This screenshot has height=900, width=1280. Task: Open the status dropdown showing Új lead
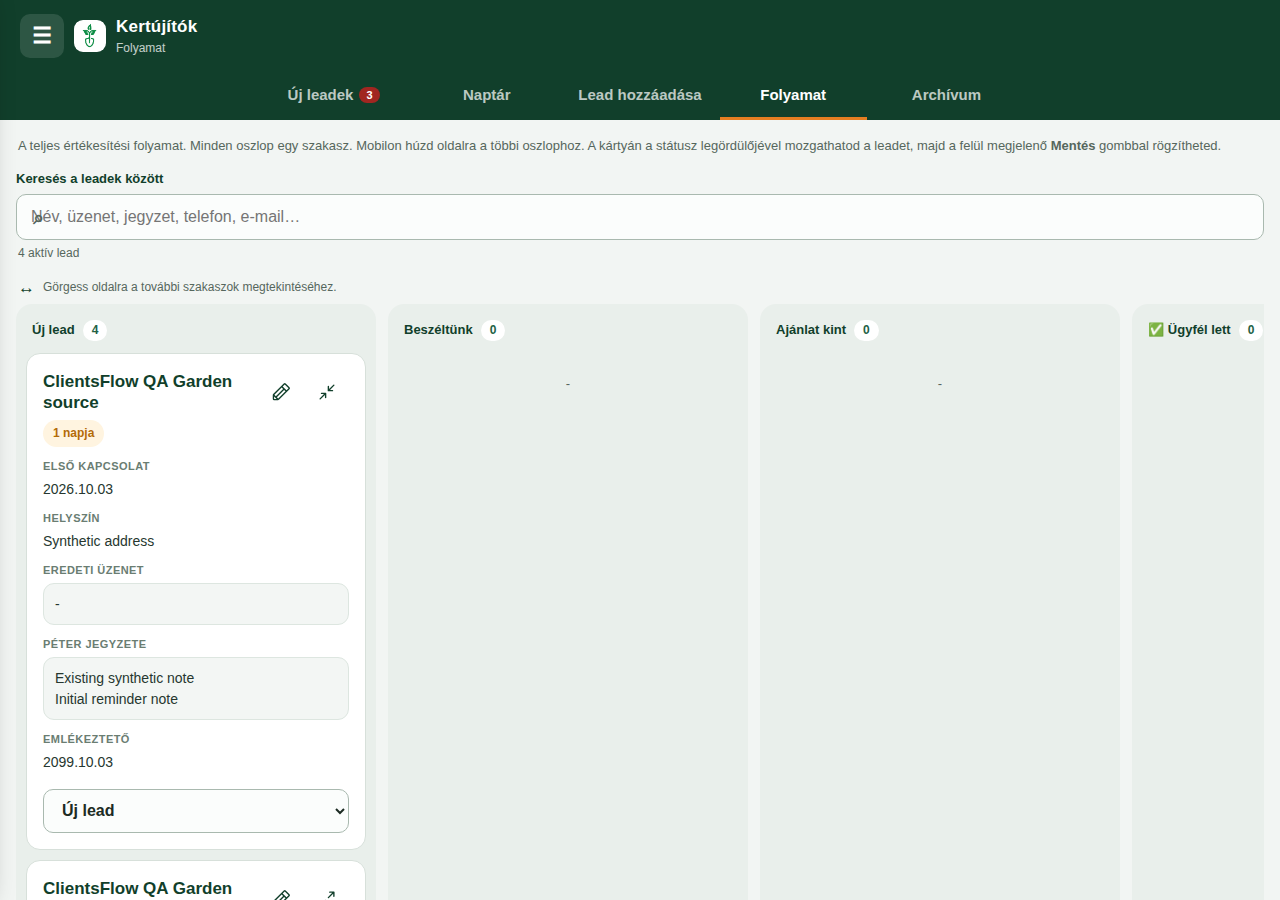pyautogui.click(x=196, y=811)
